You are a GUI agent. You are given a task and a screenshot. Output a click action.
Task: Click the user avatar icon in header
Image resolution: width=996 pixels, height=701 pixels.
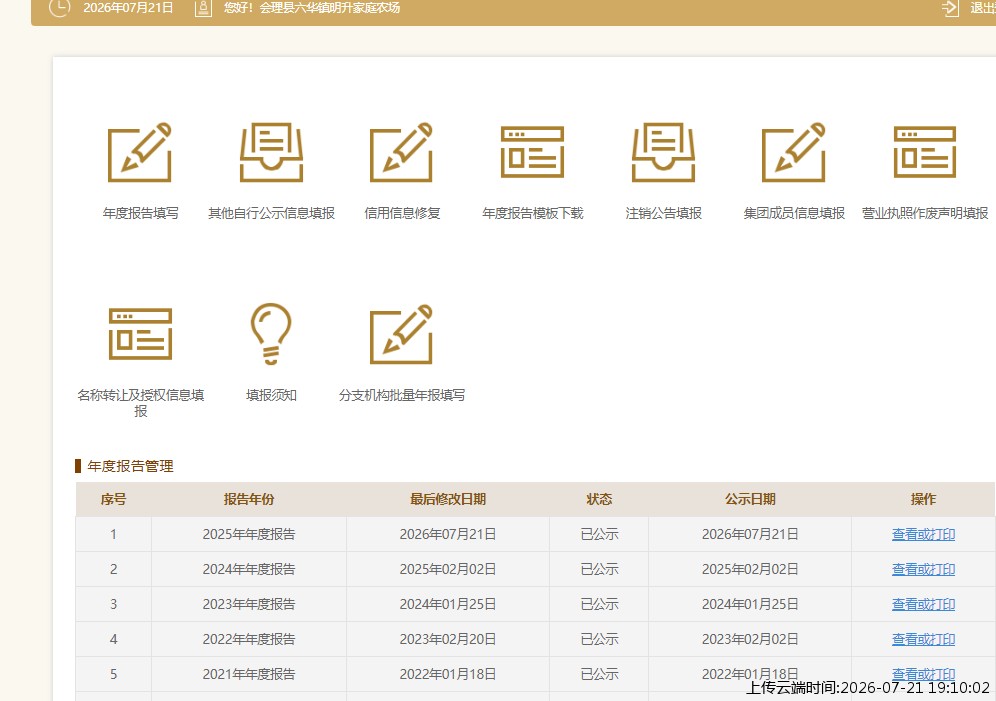click(x=203, y=8)
